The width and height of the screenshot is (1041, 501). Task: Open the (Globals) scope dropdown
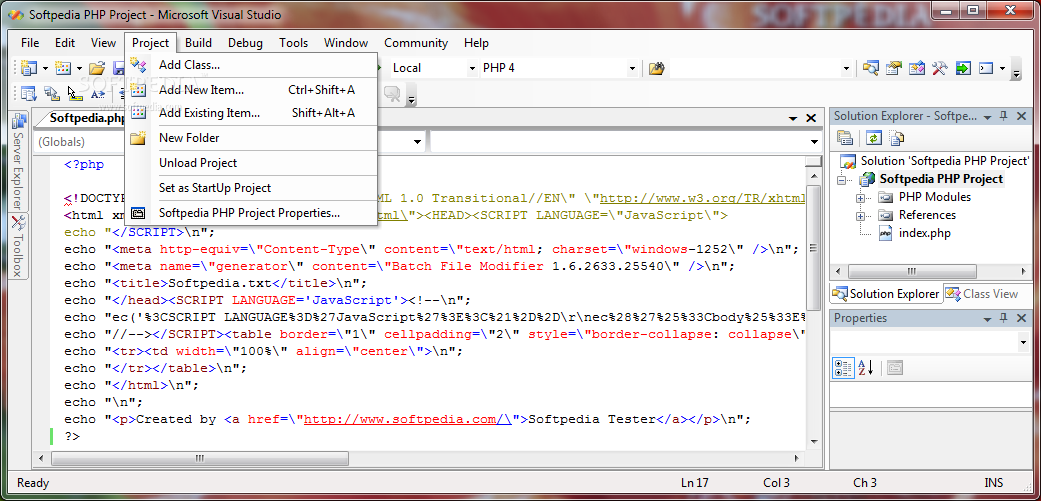(x=417, y=141)
